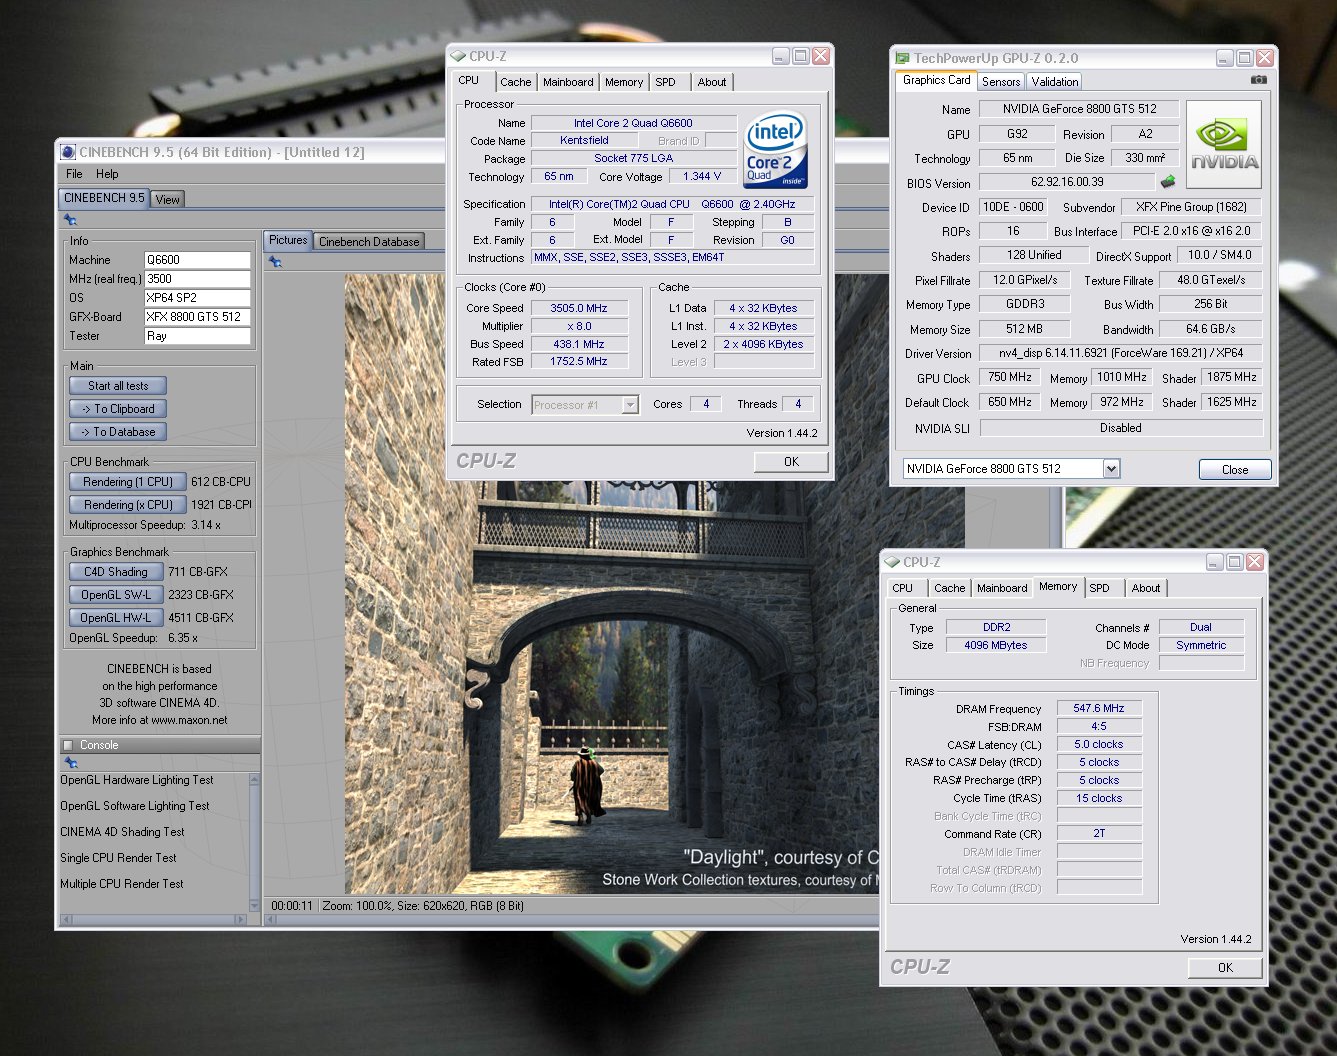
Task: Open About tab in upper CPU-Z window
Action: tap(712, 82)
